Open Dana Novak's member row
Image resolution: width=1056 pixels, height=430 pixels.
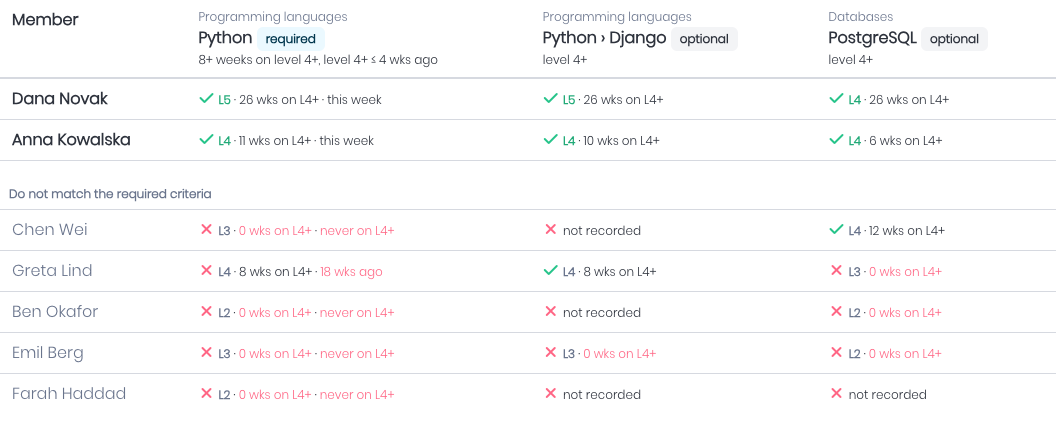coord(528,99)
